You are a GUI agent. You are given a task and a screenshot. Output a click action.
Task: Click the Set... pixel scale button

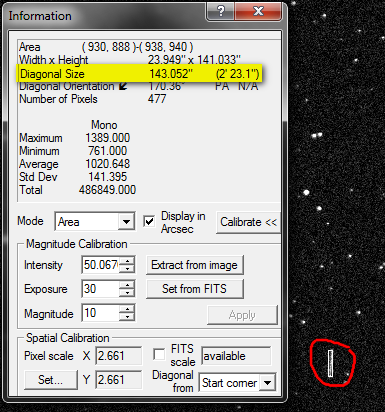coord(50,380)
